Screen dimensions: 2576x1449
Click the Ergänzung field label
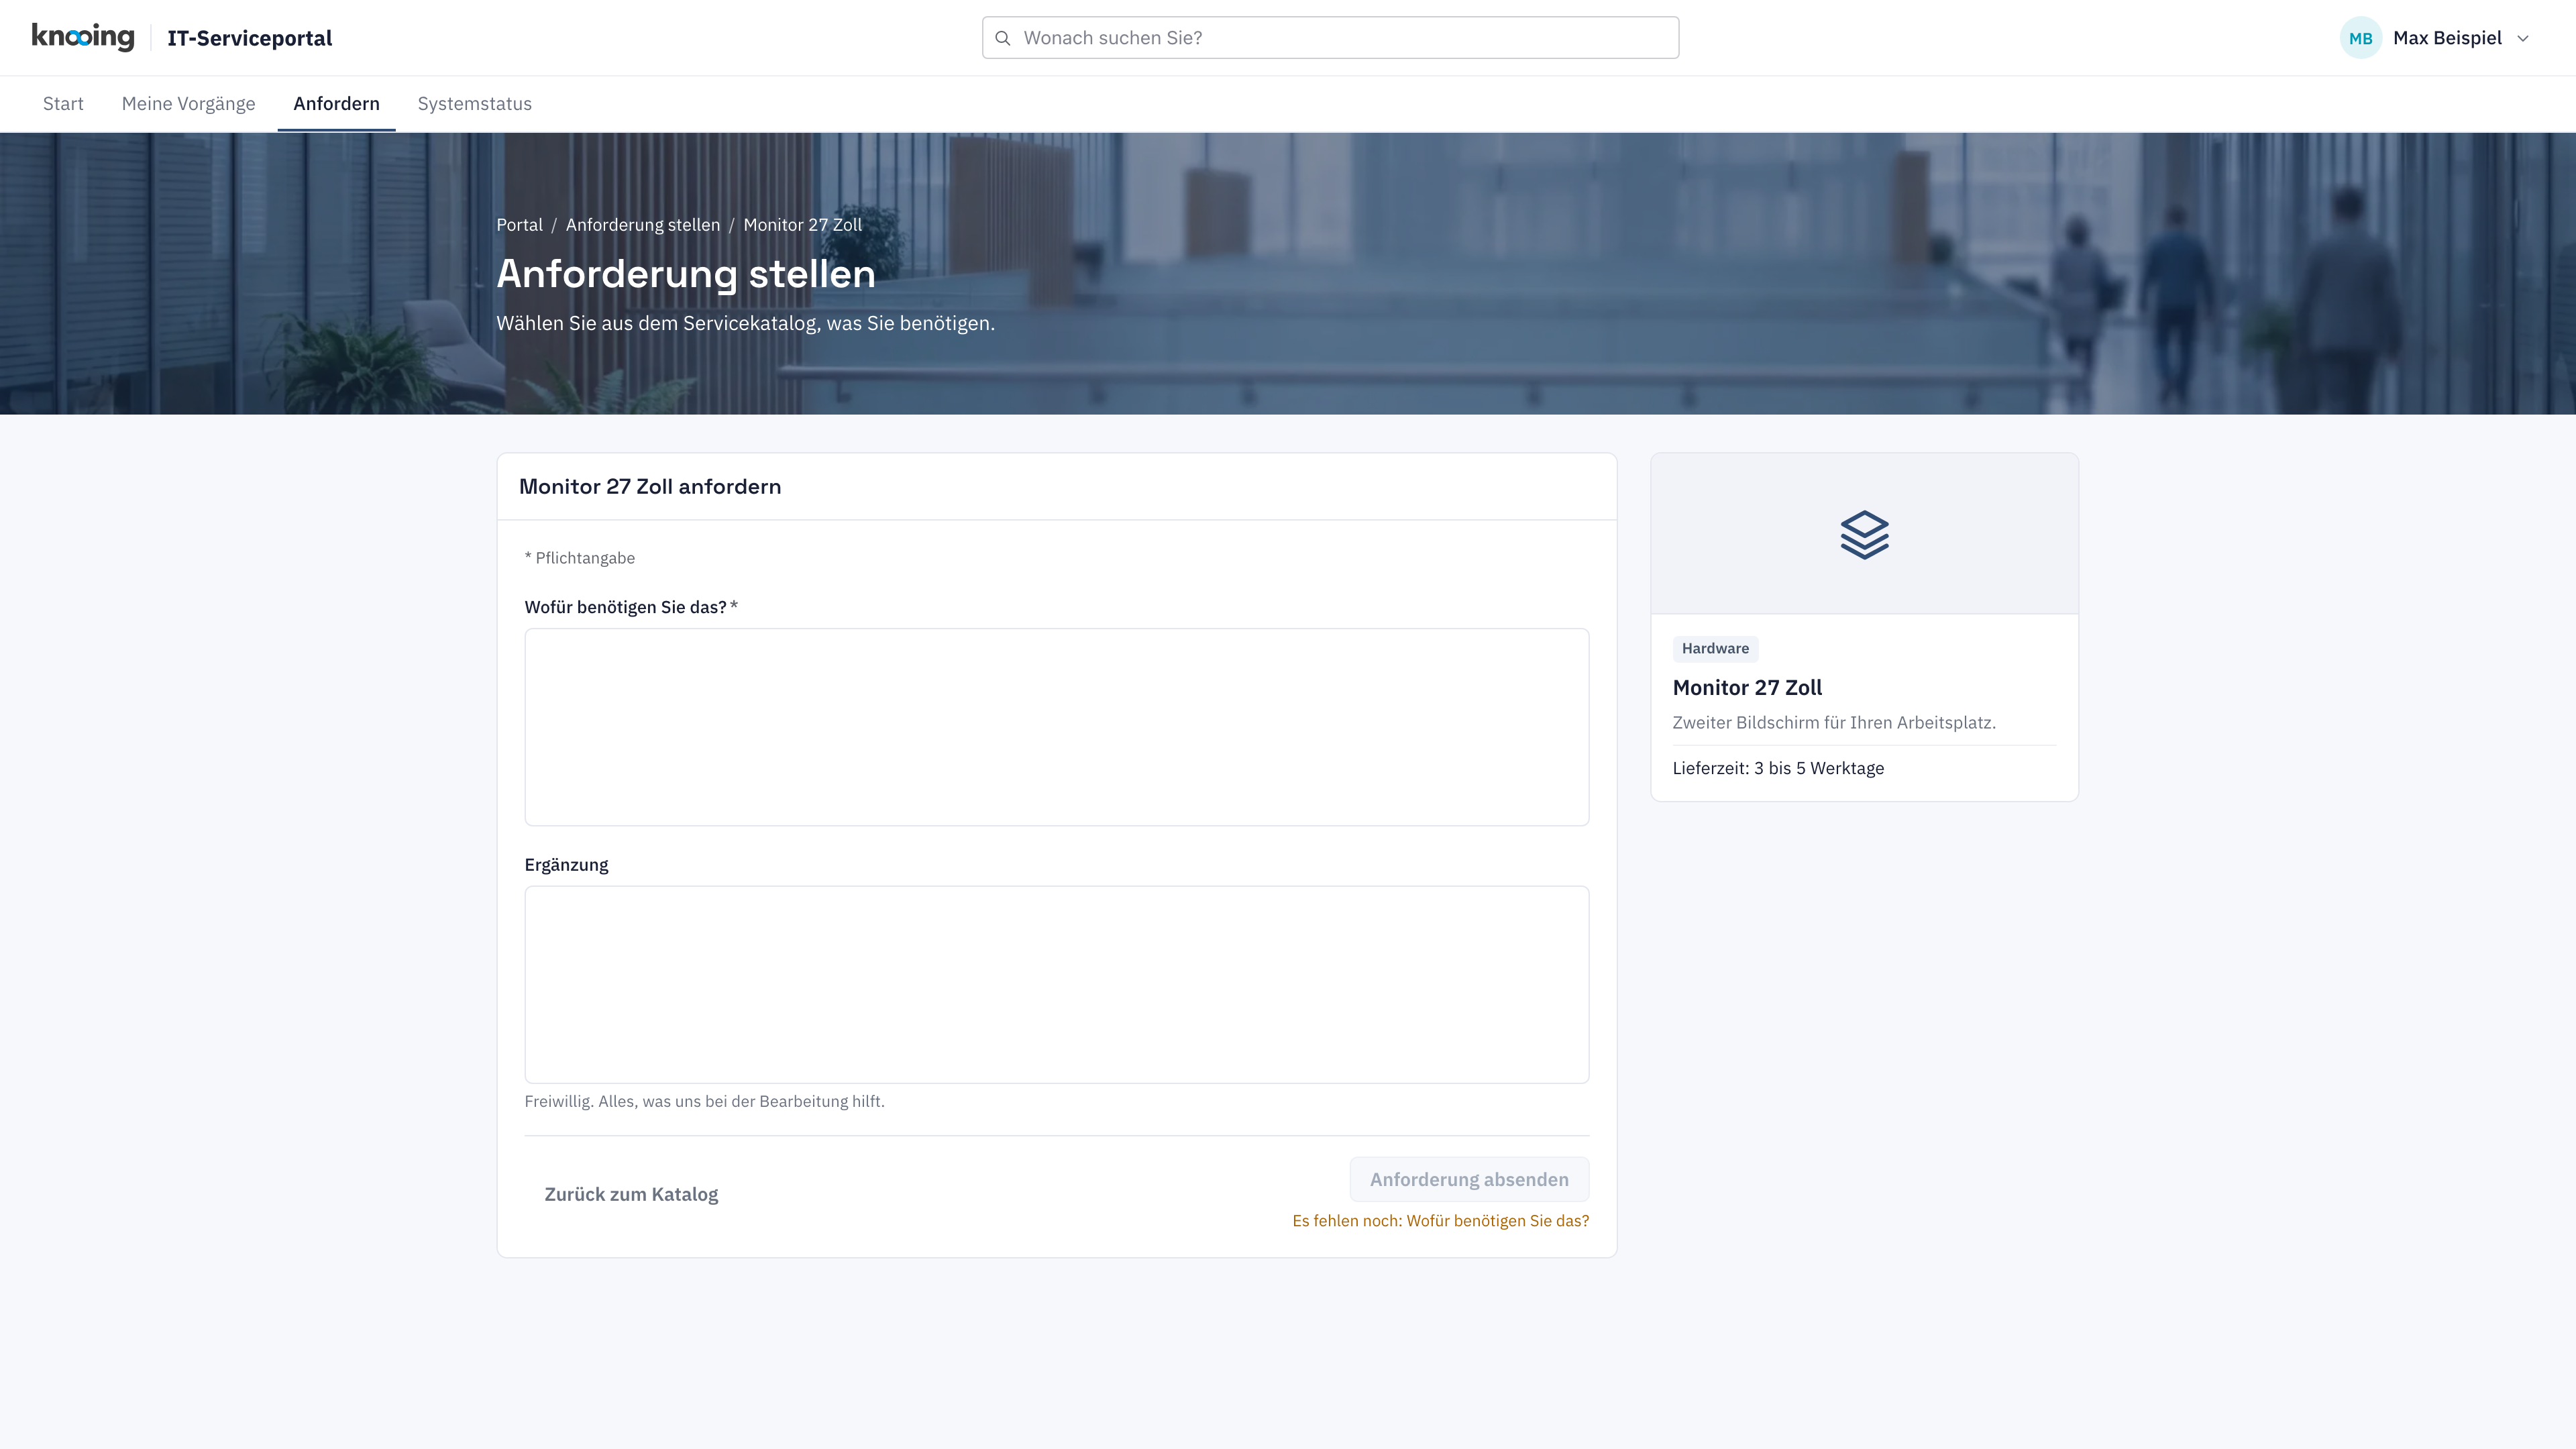pyautogui.click(x=566, y=865)
